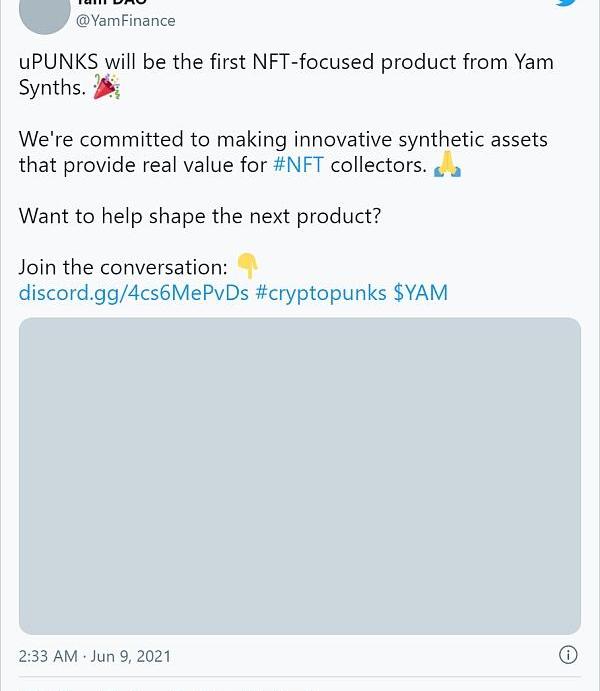The image size is (600, 691).
Task: Click the 2:33 AM · Jun 9, 2021 timestamp
Action: 95,656
